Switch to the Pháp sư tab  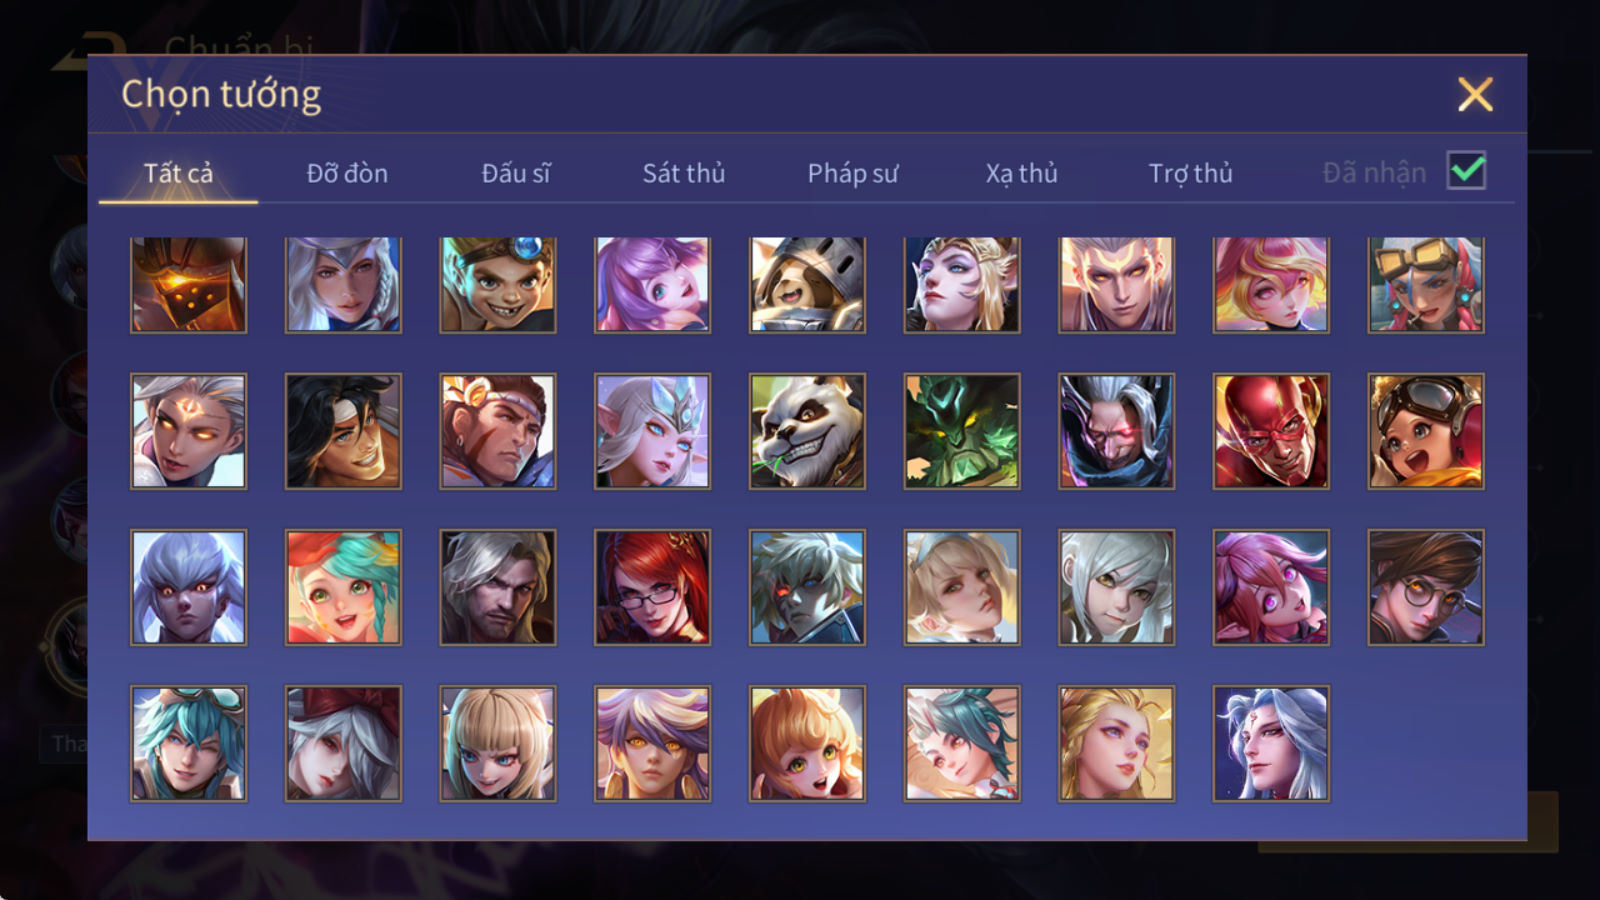(853, 173)
